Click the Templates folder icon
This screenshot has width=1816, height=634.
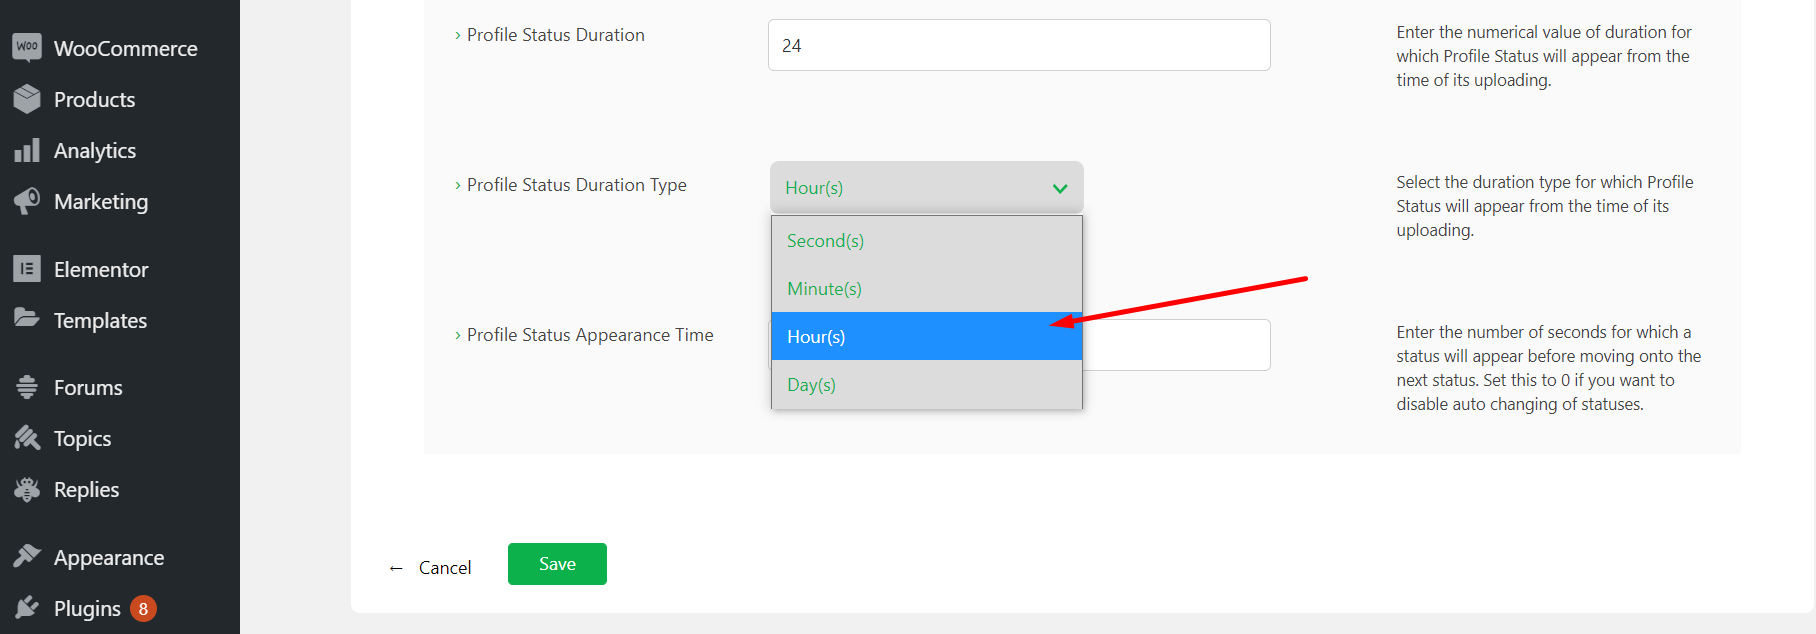coord(27,319)
